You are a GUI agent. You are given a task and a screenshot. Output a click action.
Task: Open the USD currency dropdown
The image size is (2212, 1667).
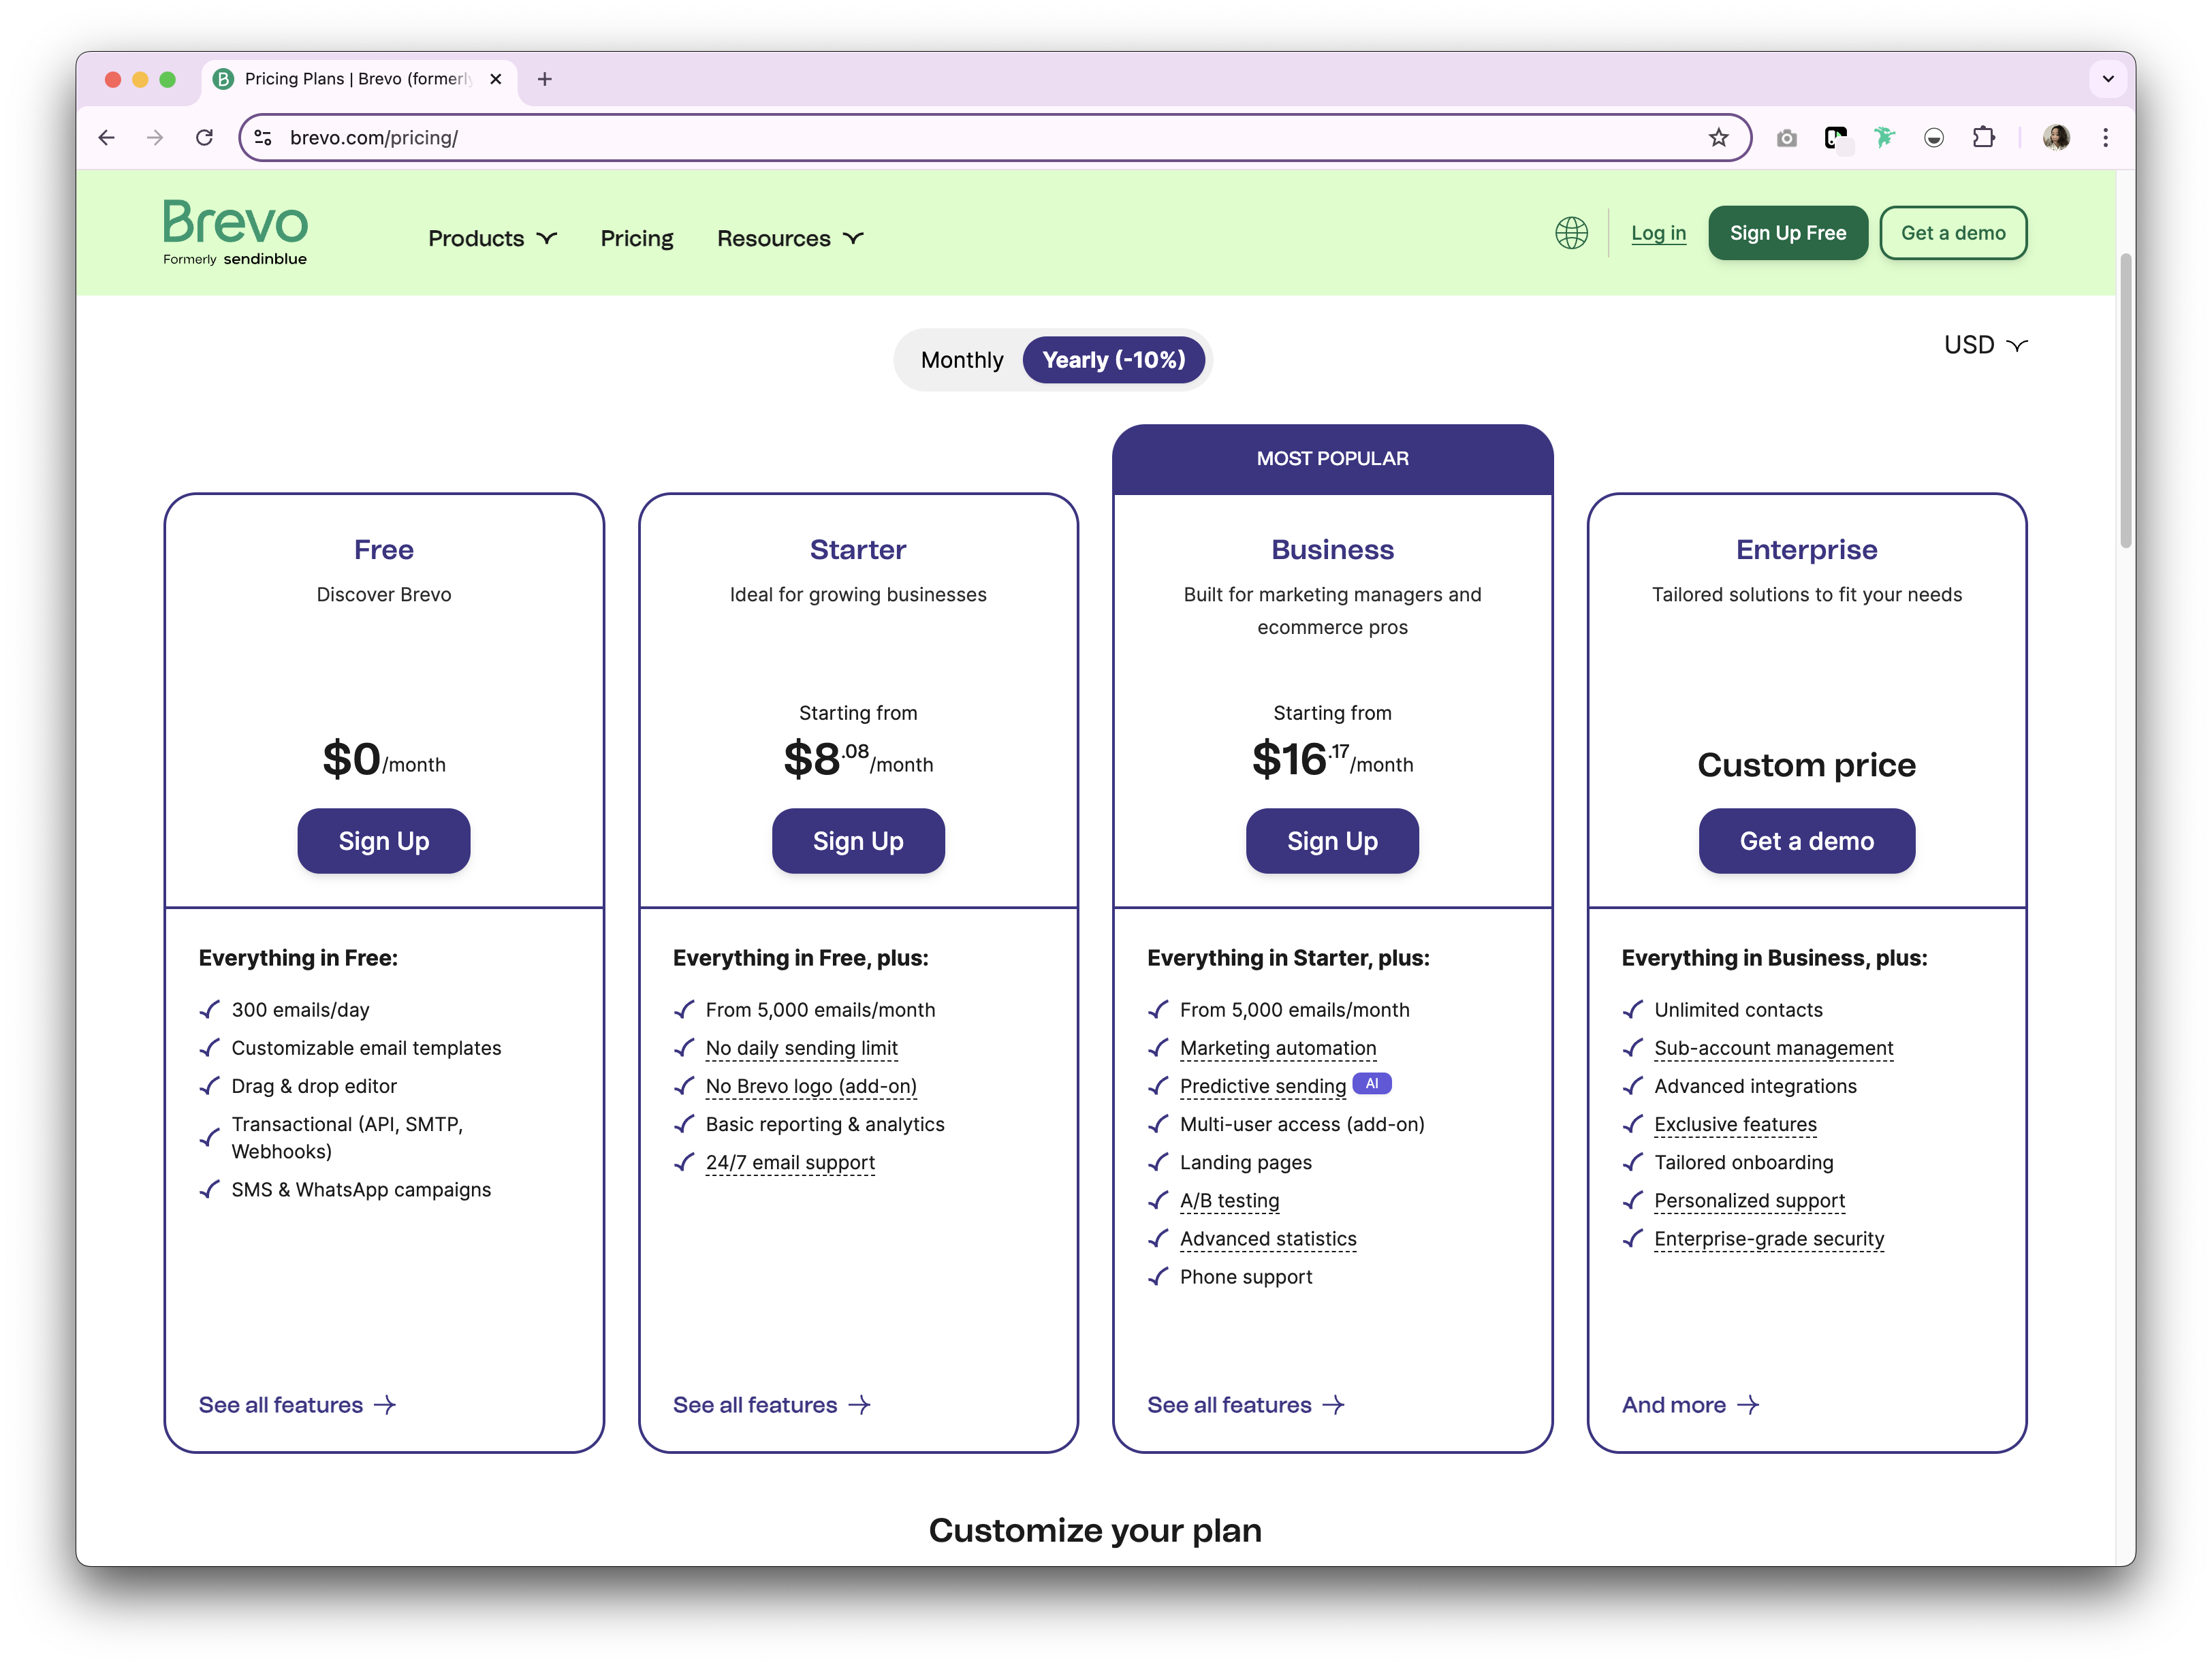(x=1985, y=345)
